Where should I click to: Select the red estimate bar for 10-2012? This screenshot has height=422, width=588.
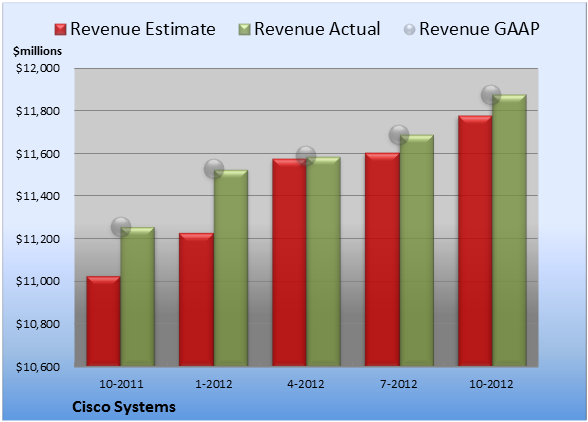coord(475,241)
